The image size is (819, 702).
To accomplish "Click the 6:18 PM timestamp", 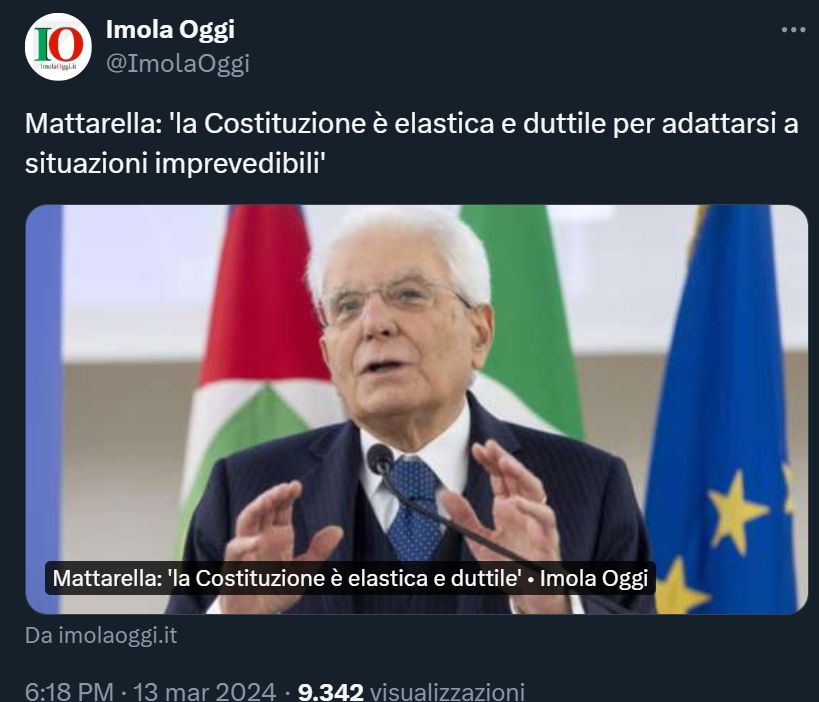I will point(69,692).
